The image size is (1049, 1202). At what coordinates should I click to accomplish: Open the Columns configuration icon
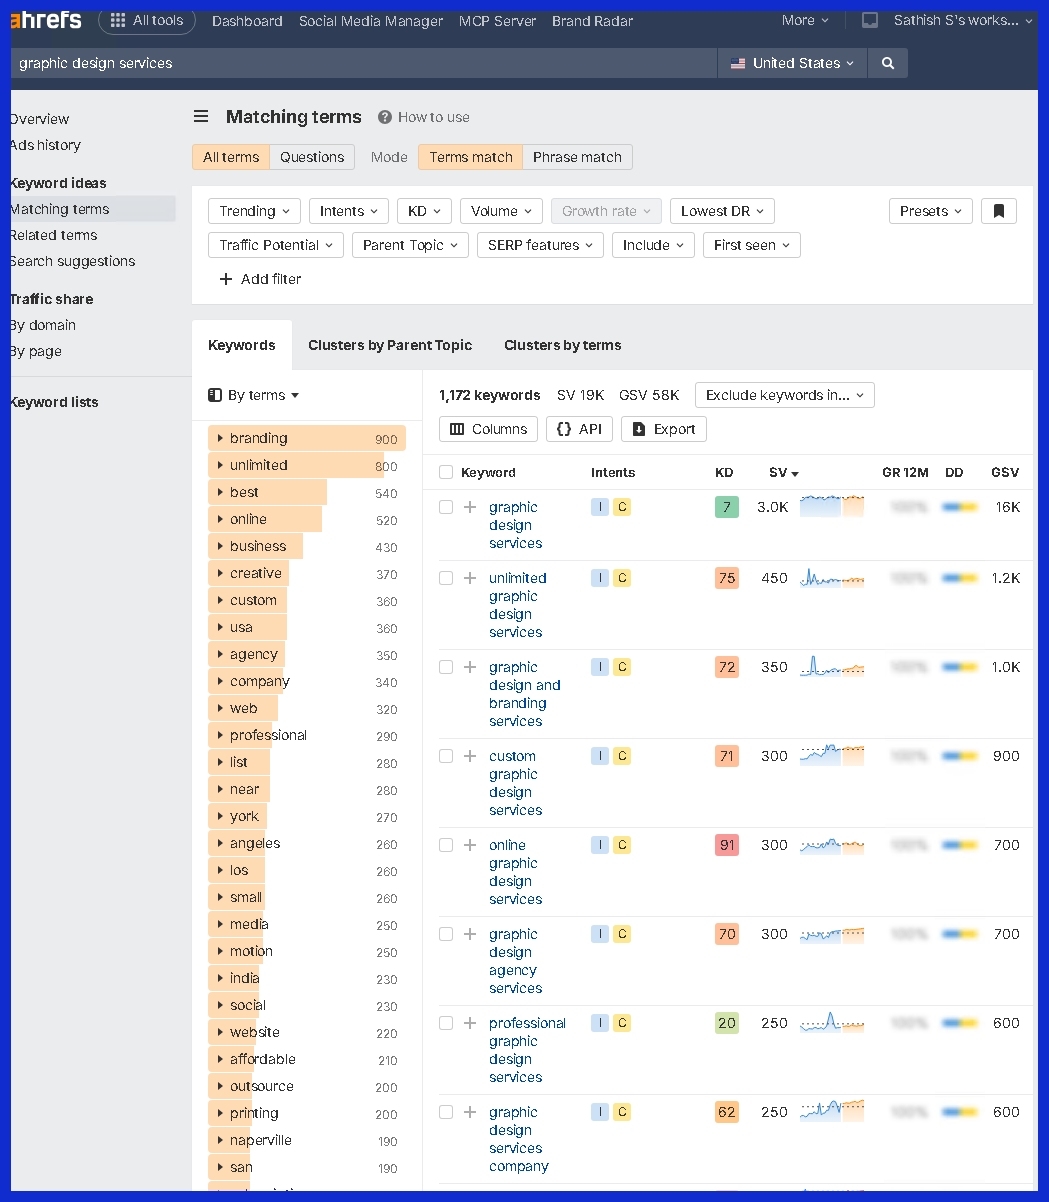tap(457, 428)
